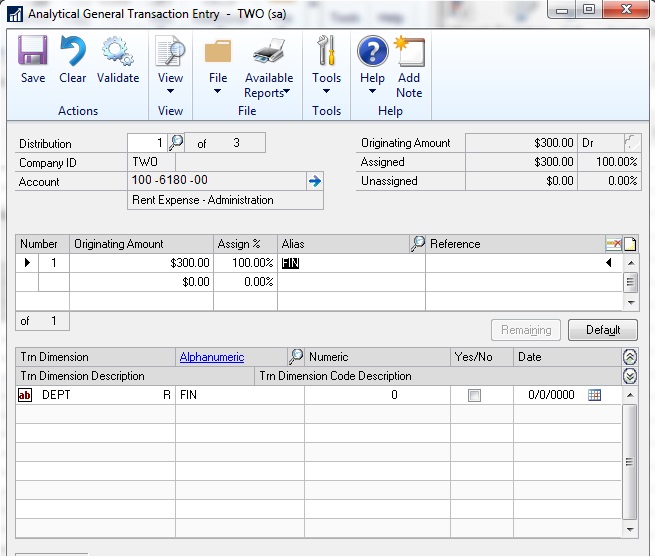The height and width of the screenshot is (556, 655).
Task: Open the Available Reports dropdown arrow
Action: pos(287,91)
